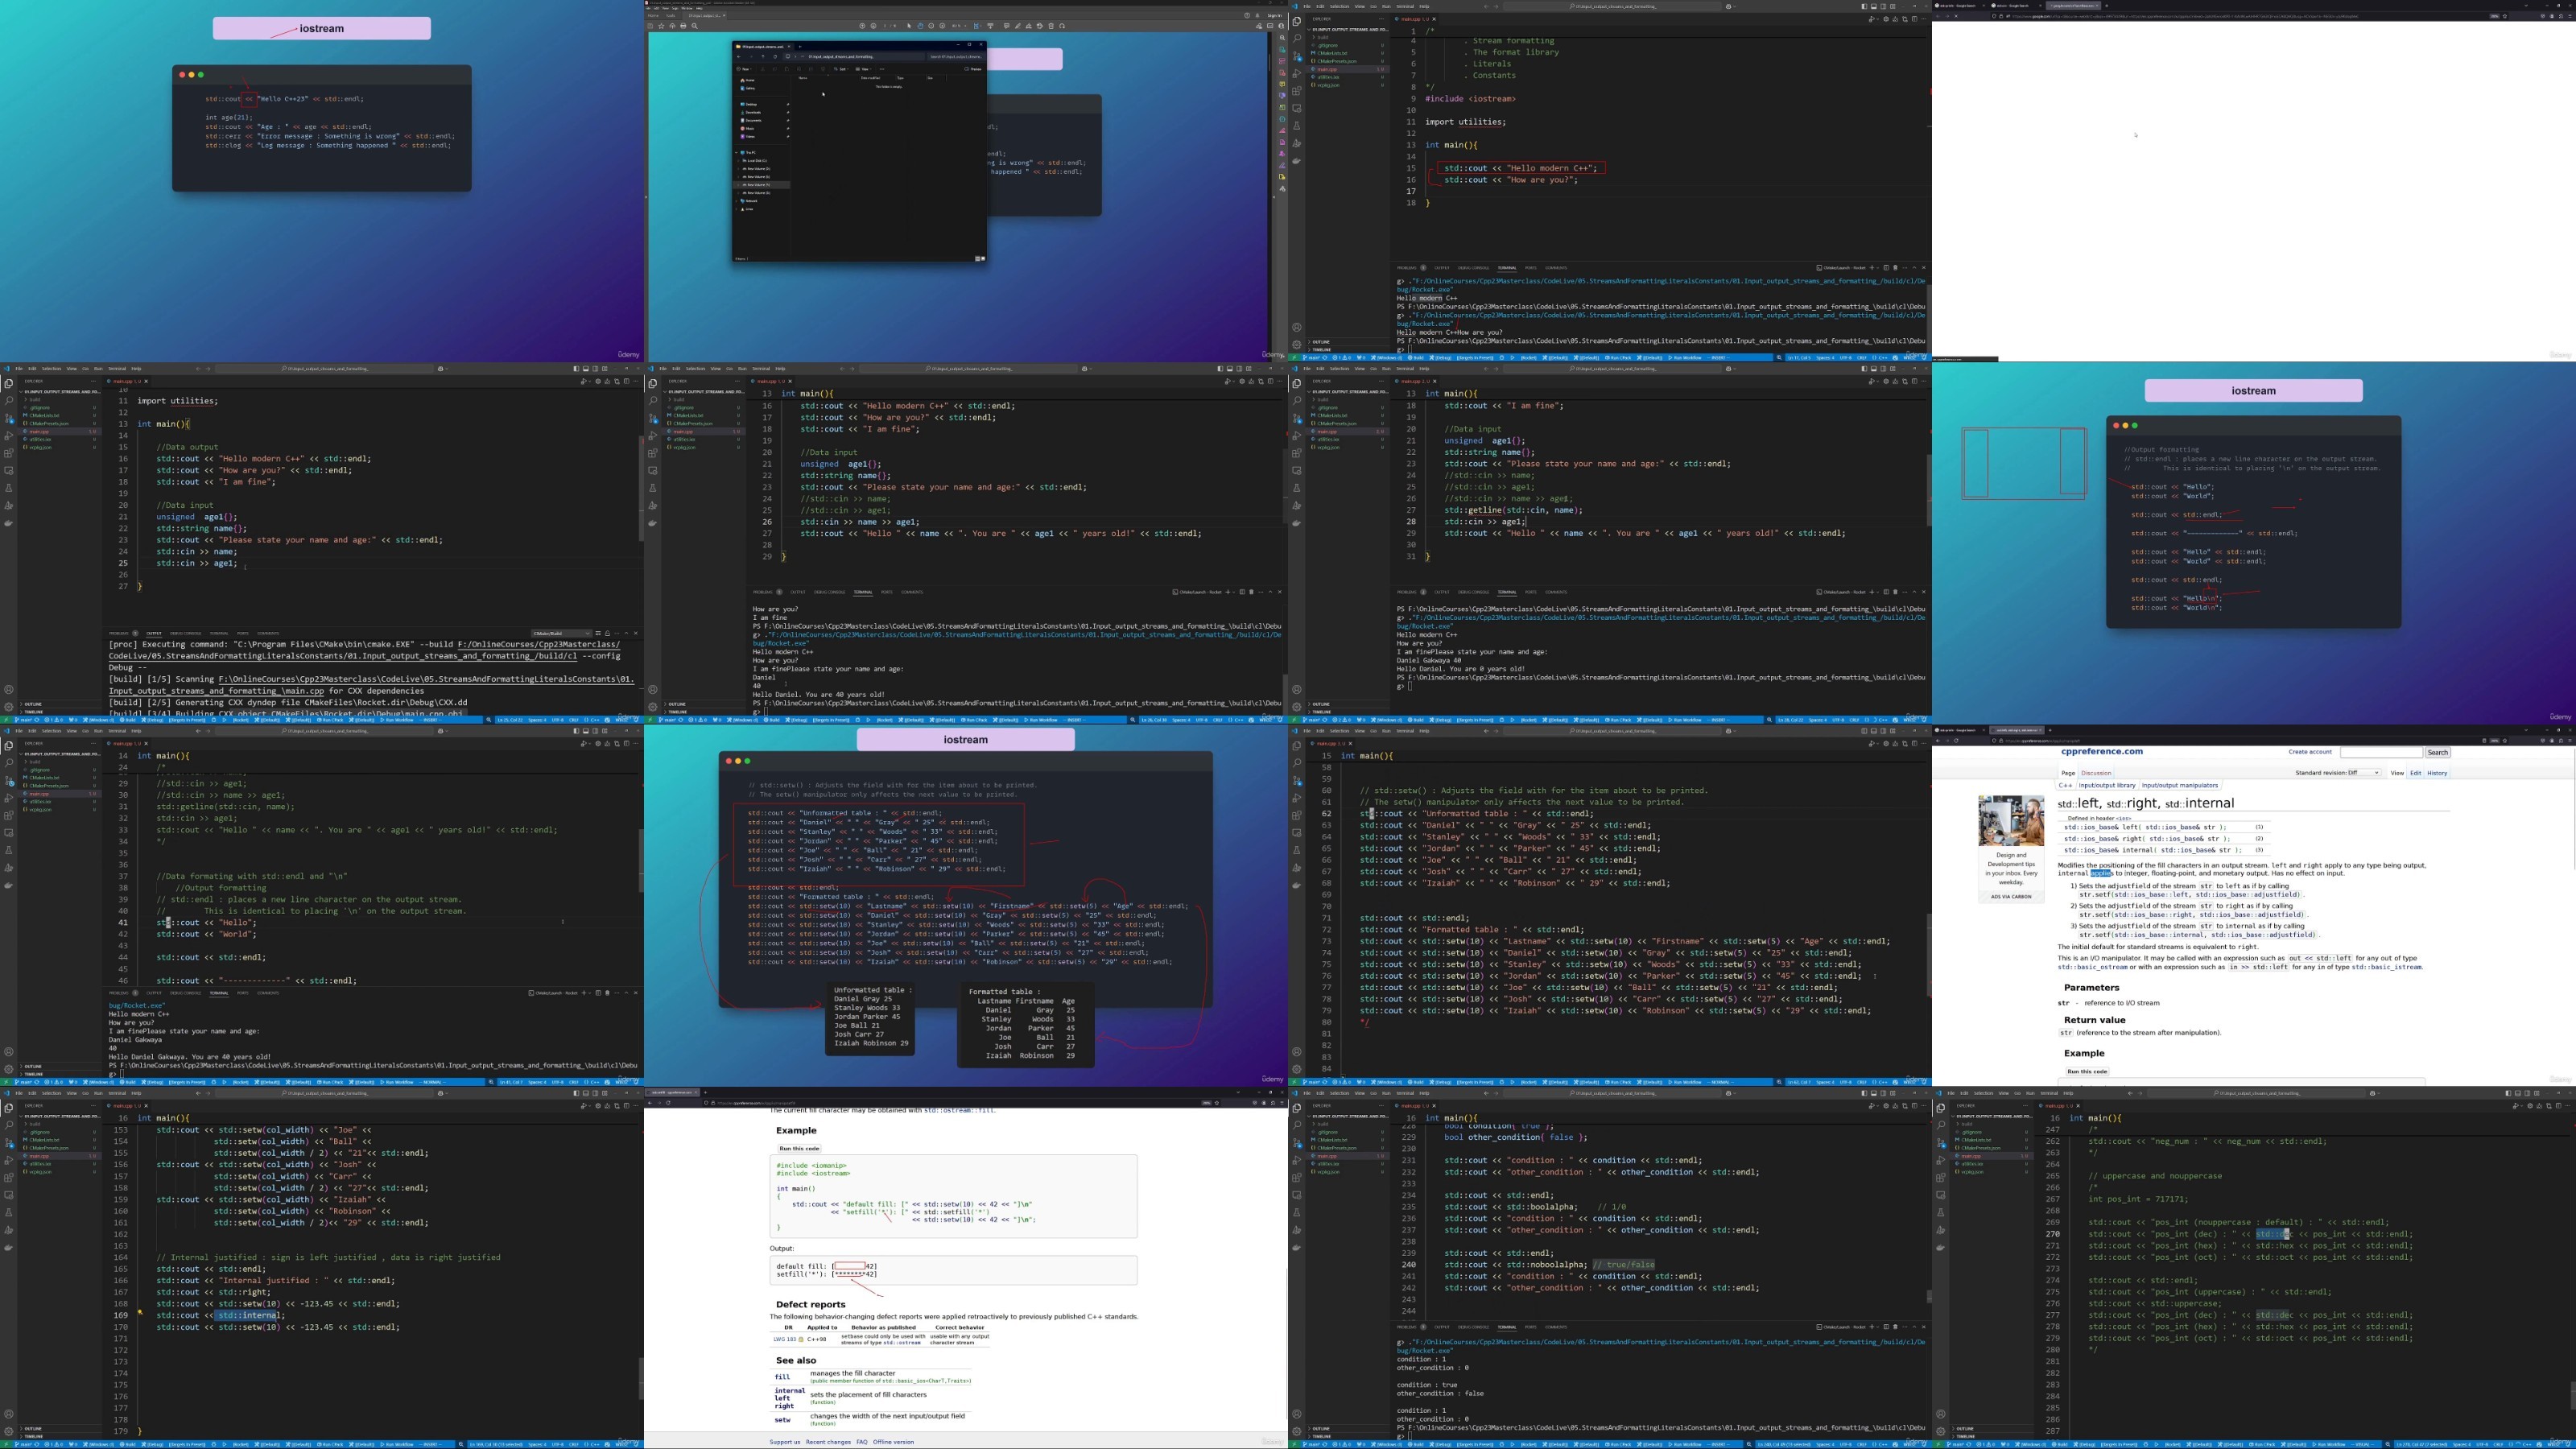2576x1449 pixels.
Task: Click editor scrollbar thumb in uppercase code frame
Action: point(2572,1395)
